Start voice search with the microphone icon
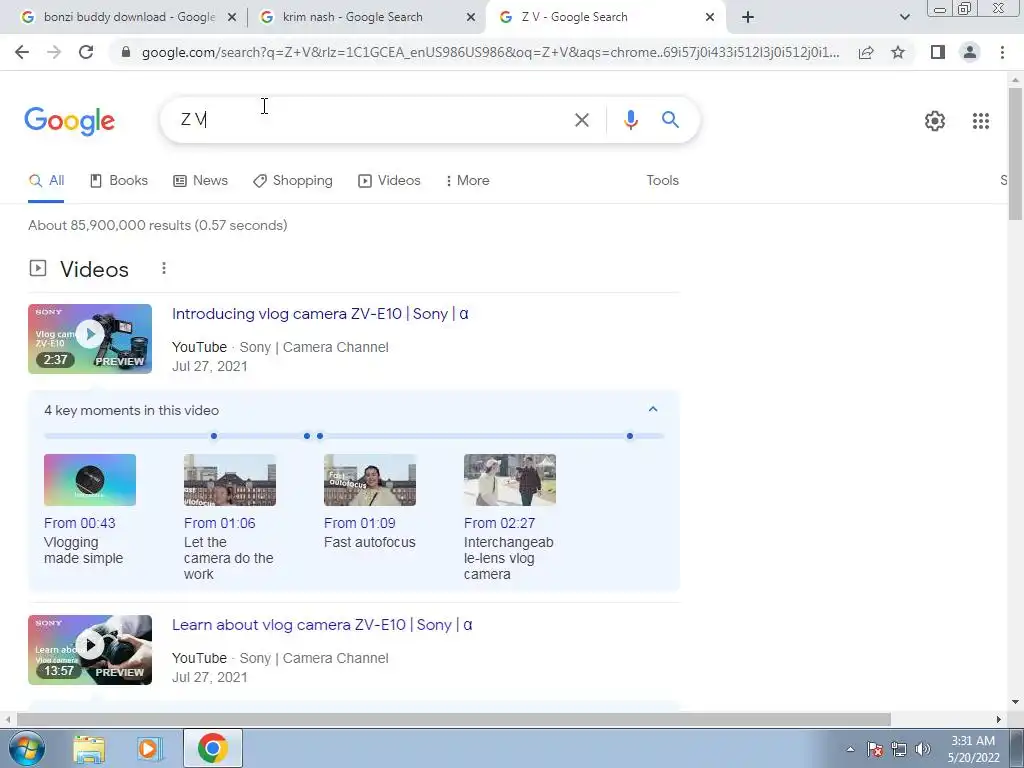Image resolution: width=1024 pixels, height=768 pixels. pos(631,120)
